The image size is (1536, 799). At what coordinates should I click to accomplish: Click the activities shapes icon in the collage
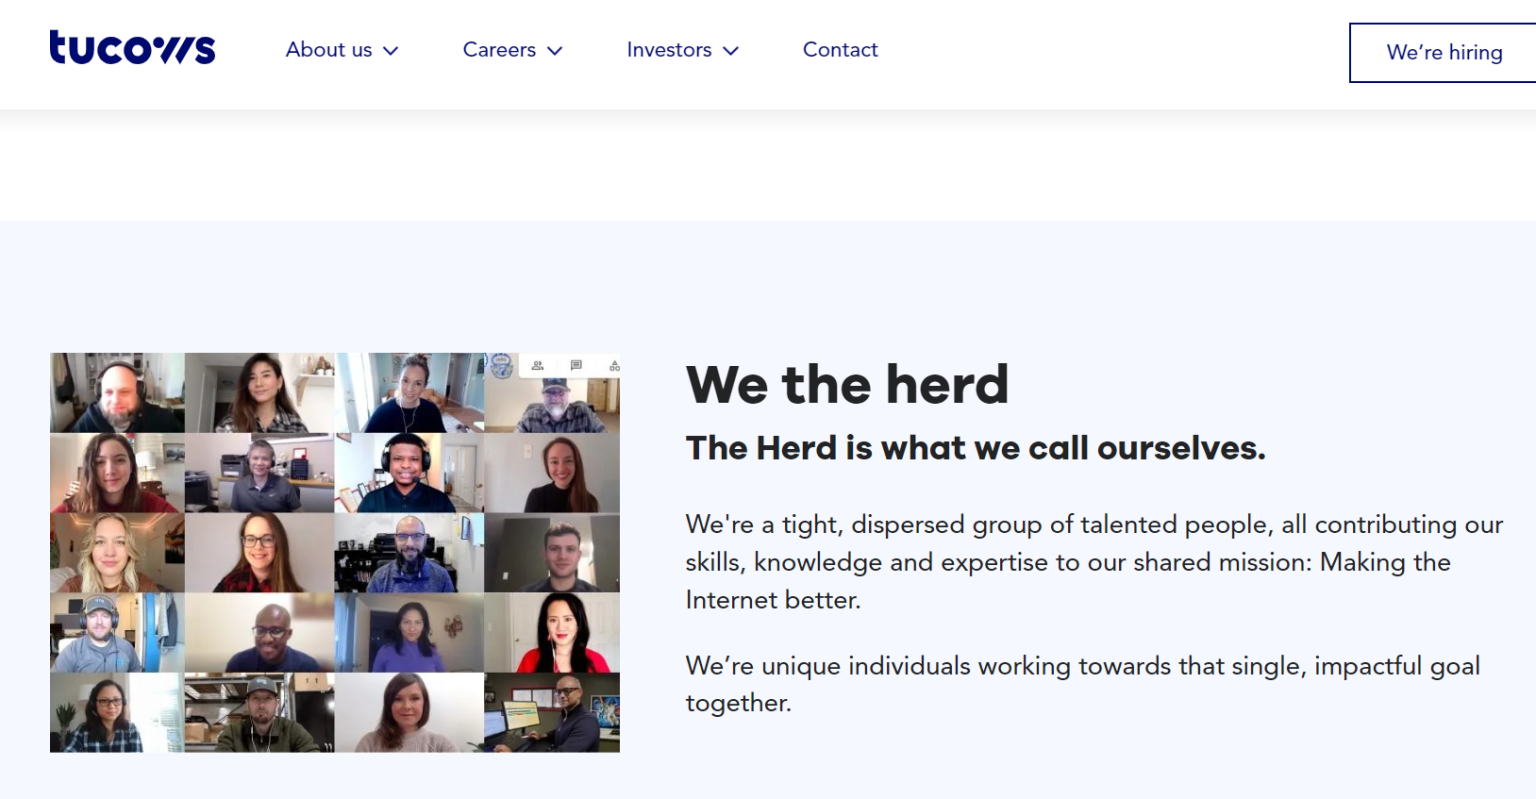(x=613, y=366)
